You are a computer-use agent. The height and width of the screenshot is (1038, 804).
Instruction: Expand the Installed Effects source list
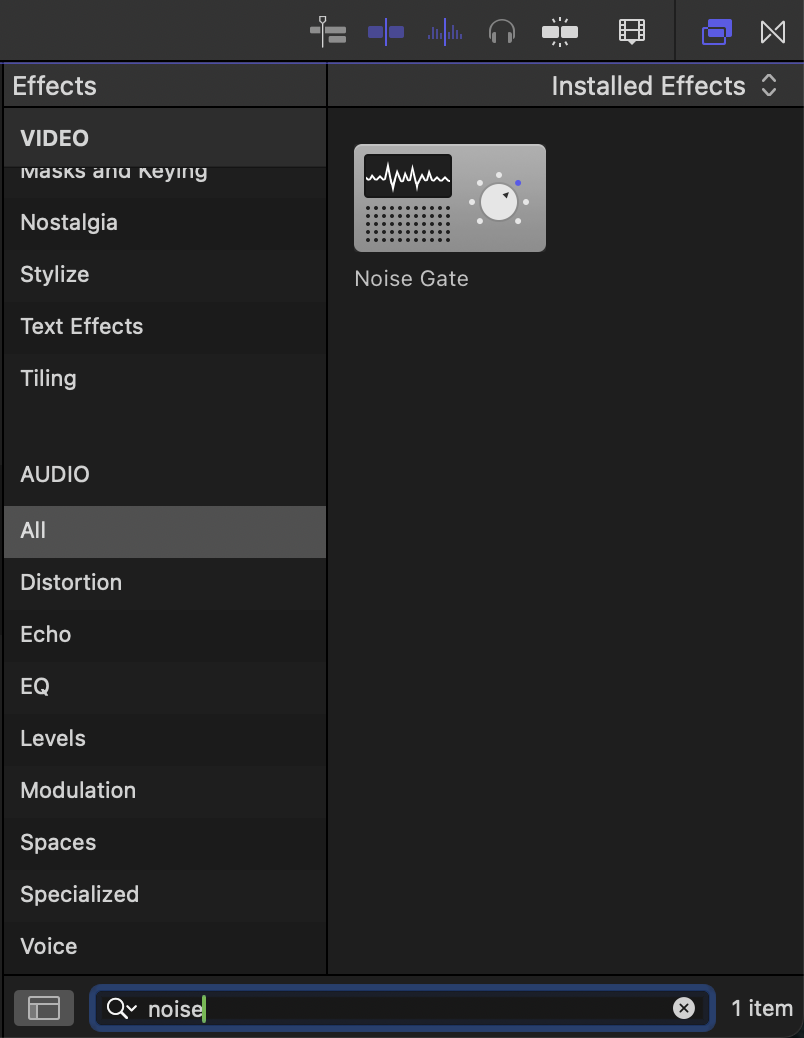click(x=768, y=86)
